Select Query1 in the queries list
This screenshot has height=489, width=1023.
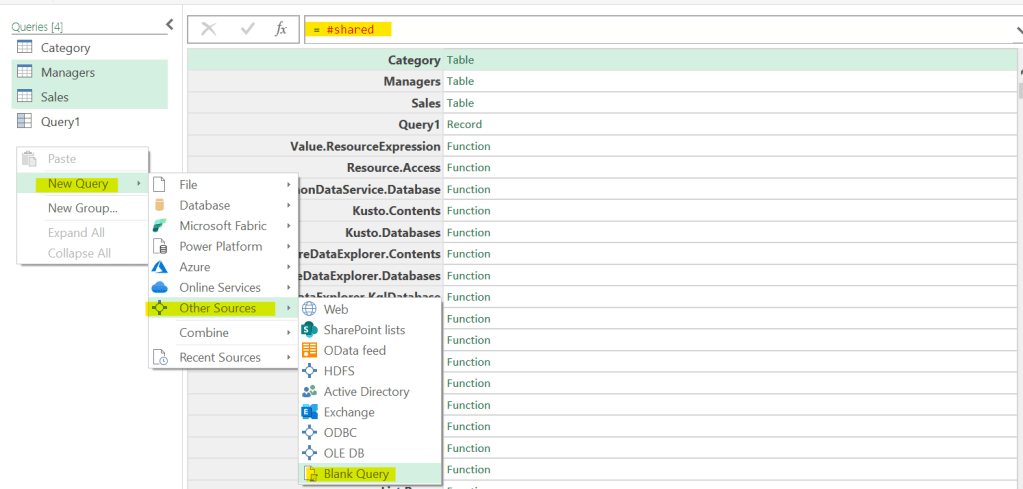coord(60,121)
